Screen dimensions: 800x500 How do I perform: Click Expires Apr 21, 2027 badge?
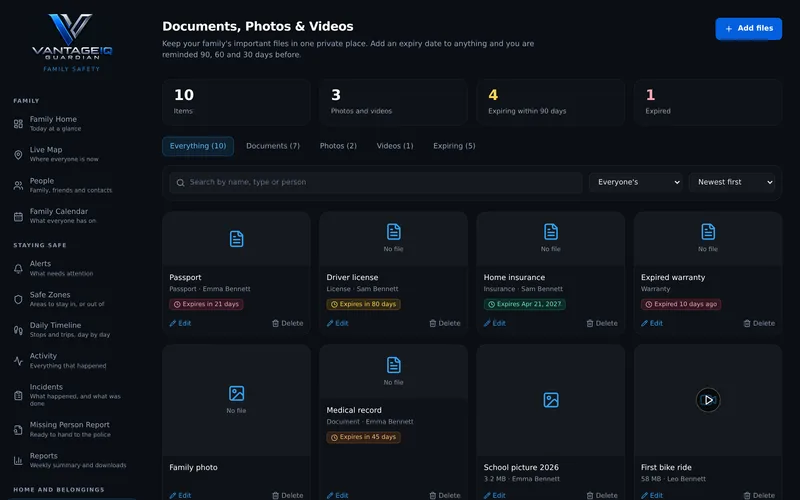pyautogui.click(x=524, y=304)
